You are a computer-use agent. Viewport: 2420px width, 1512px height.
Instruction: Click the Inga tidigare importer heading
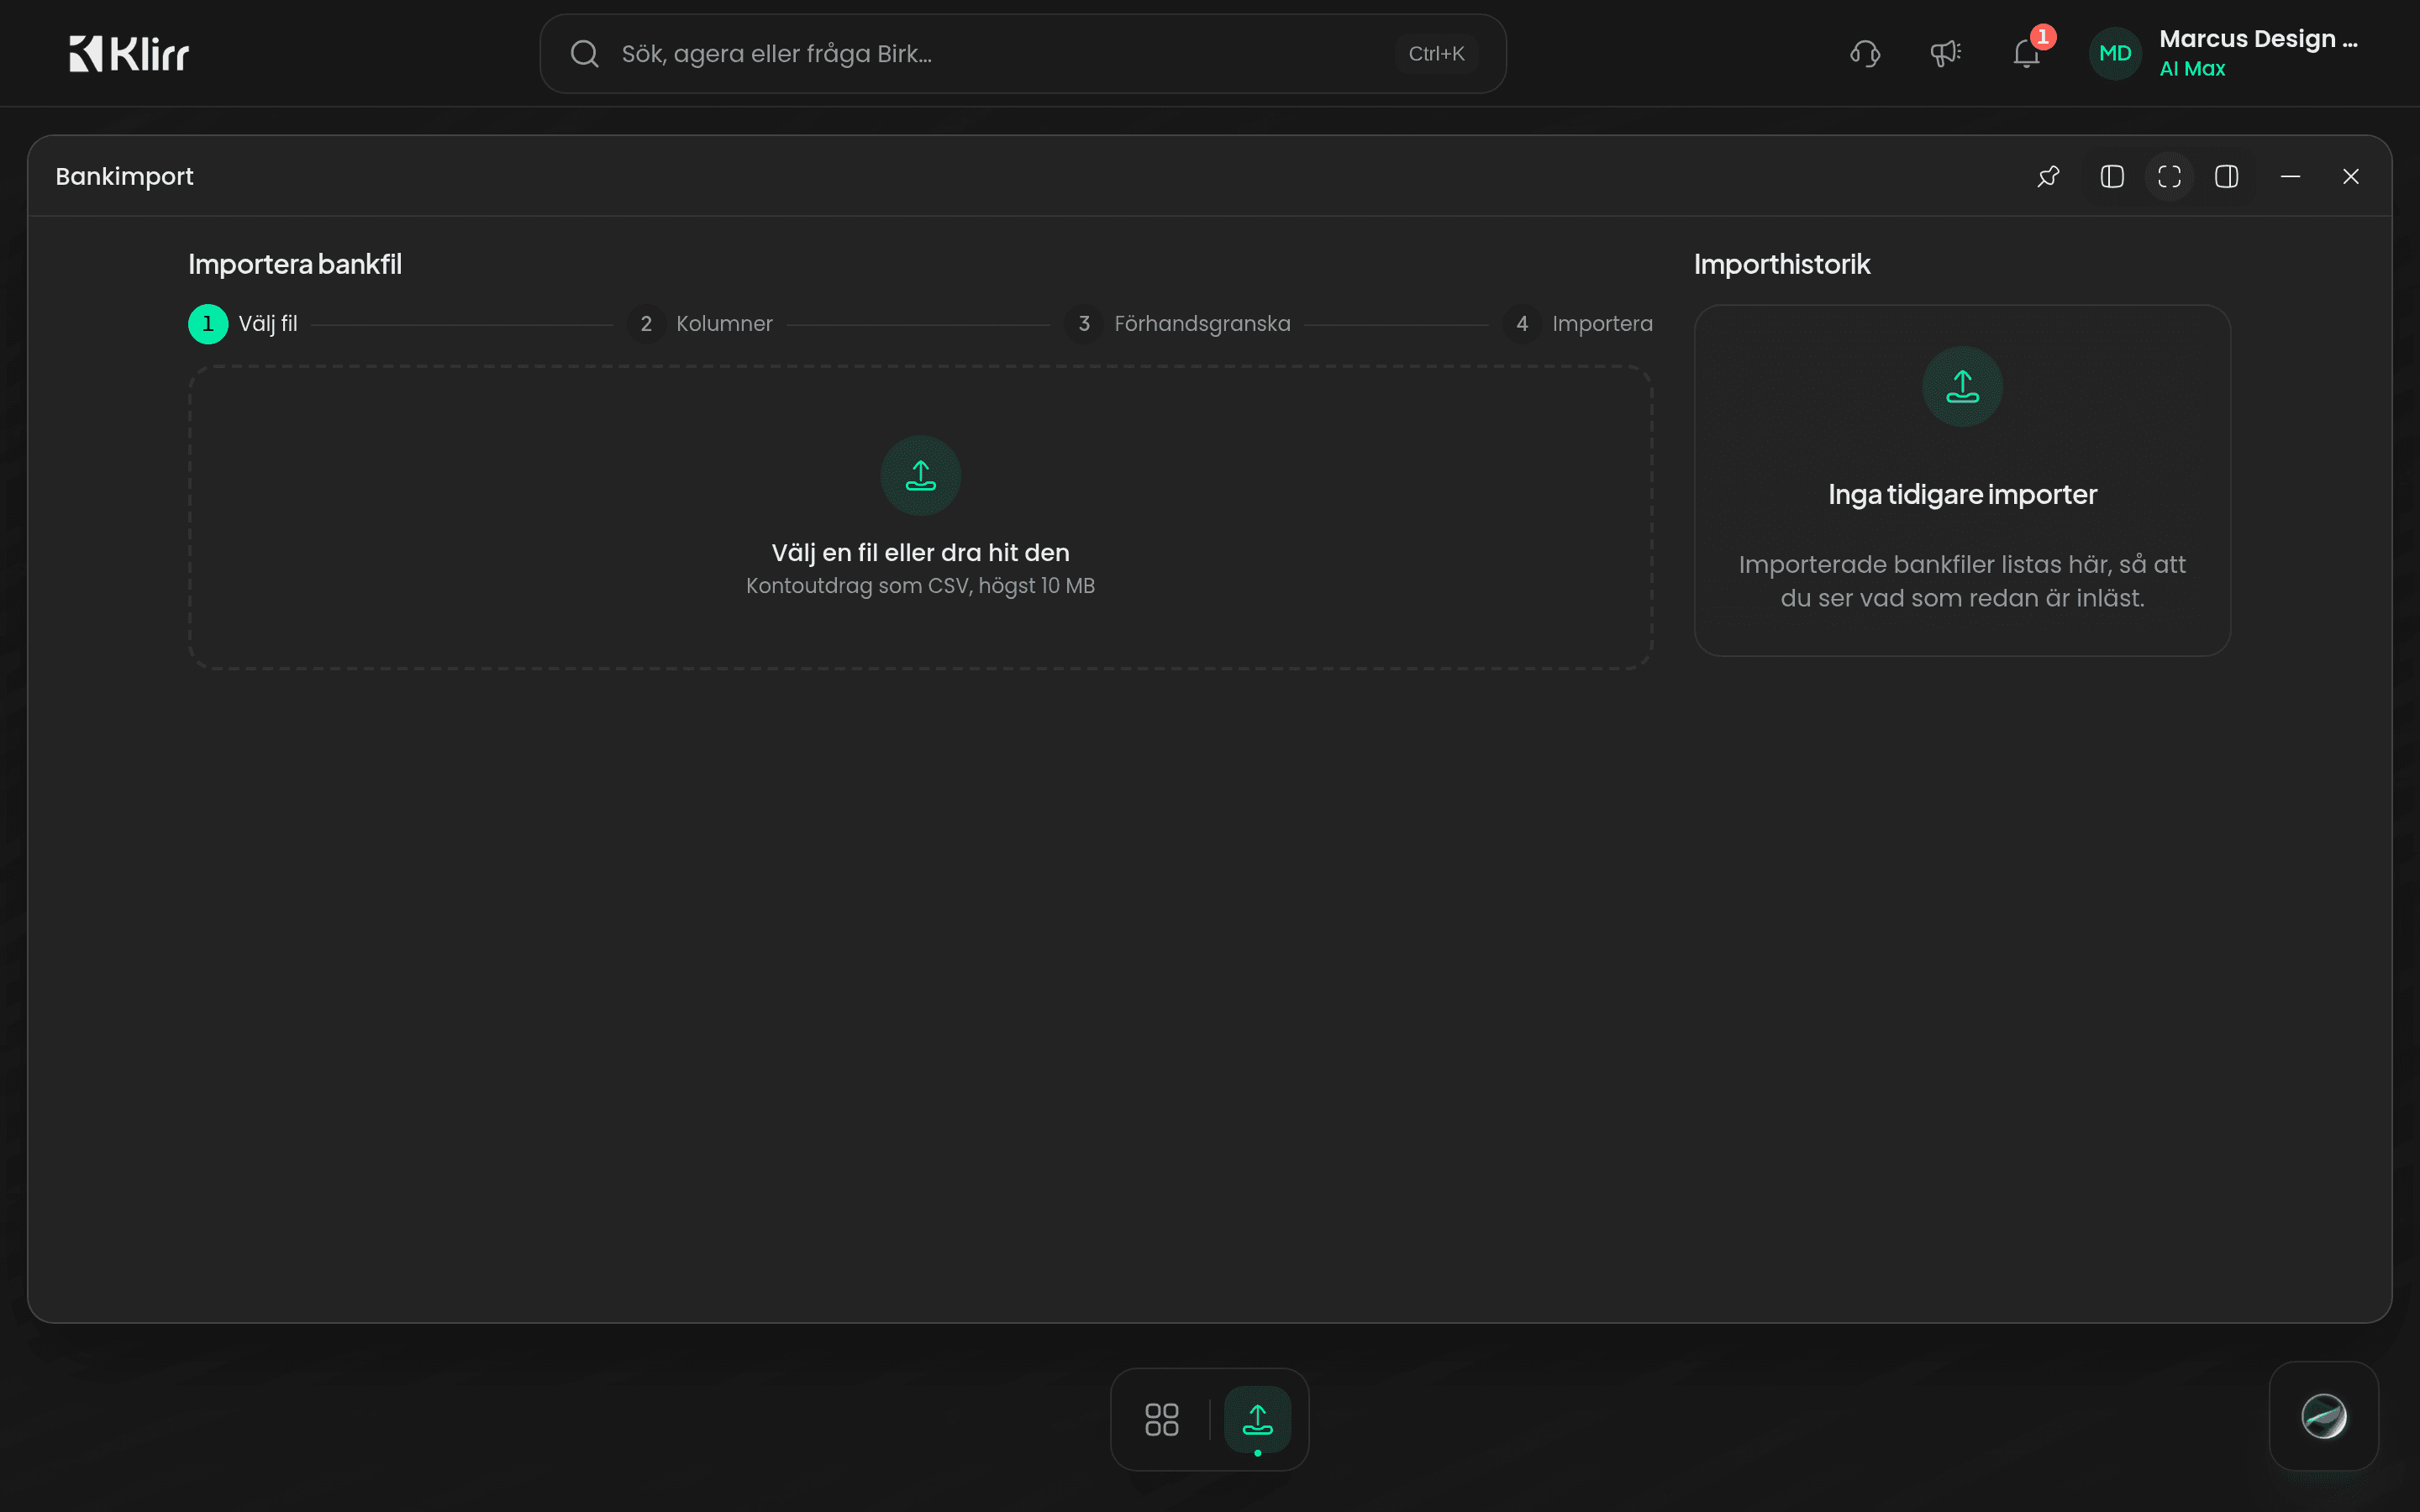pos(1963,495)
